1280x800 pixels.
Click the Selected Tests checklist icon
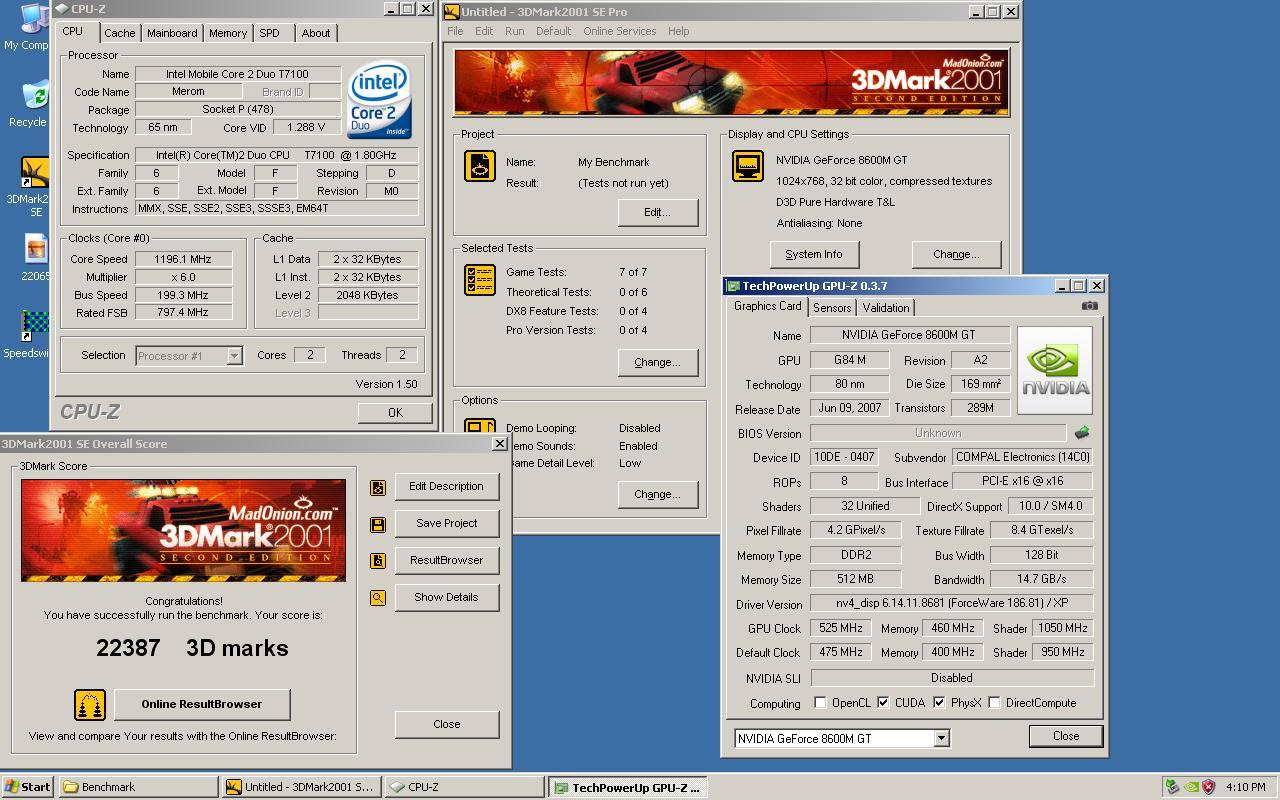point(480,280)
